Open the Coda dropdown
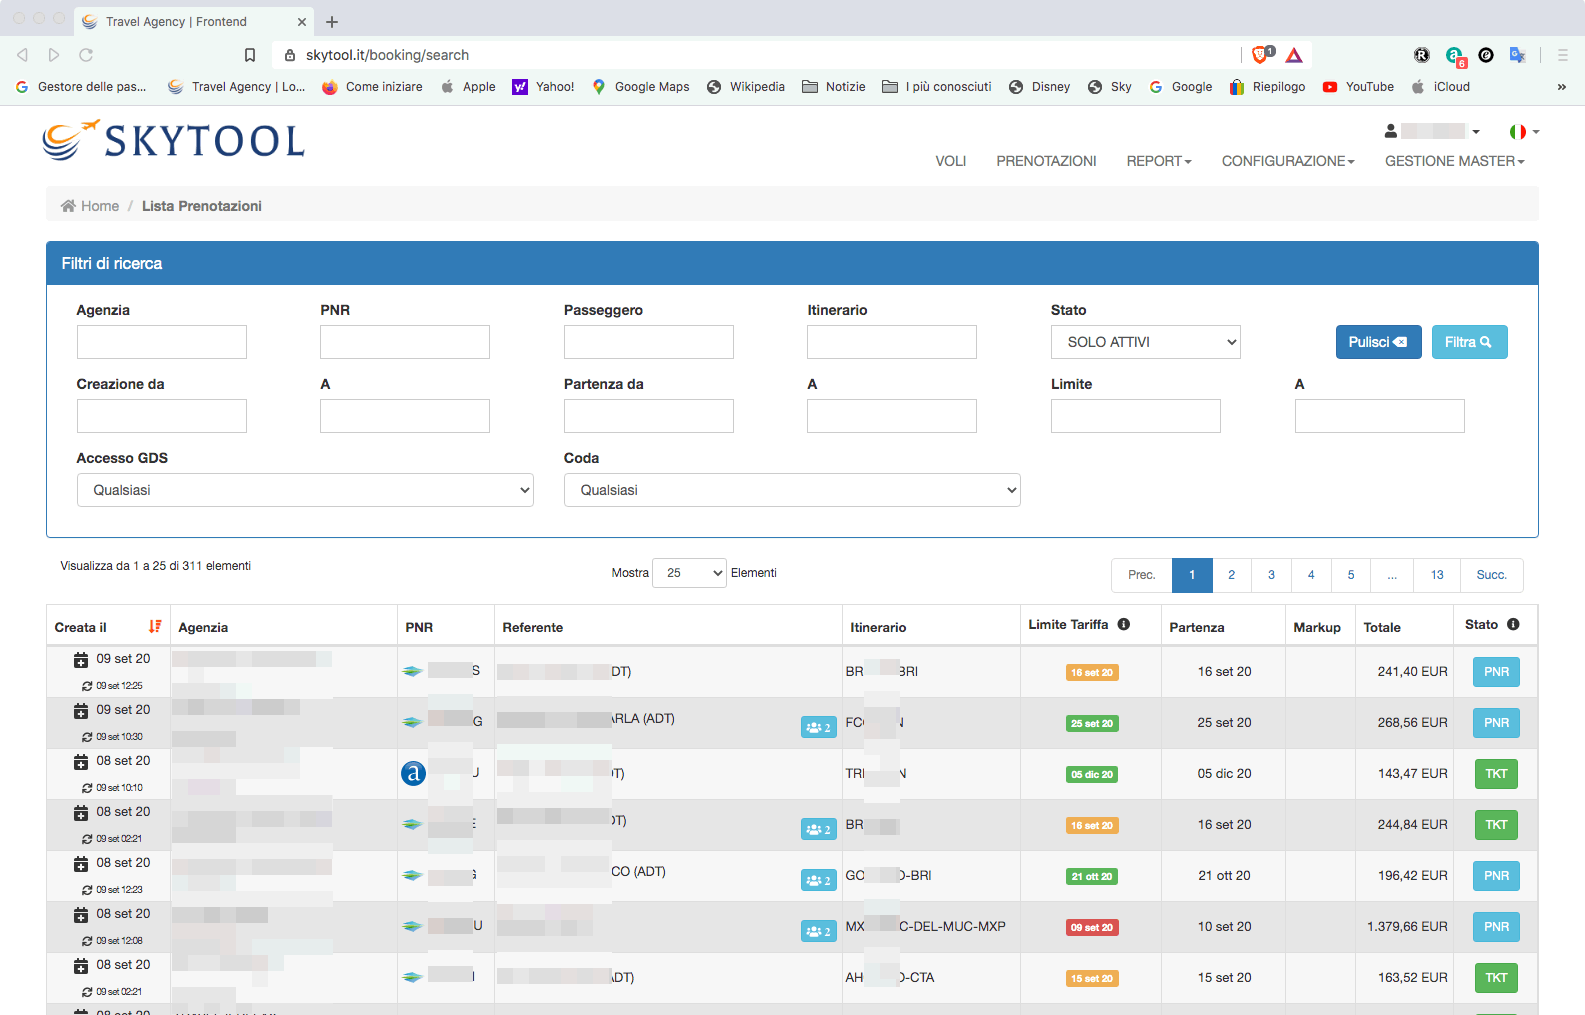1585x1015 pixels. 791,490
